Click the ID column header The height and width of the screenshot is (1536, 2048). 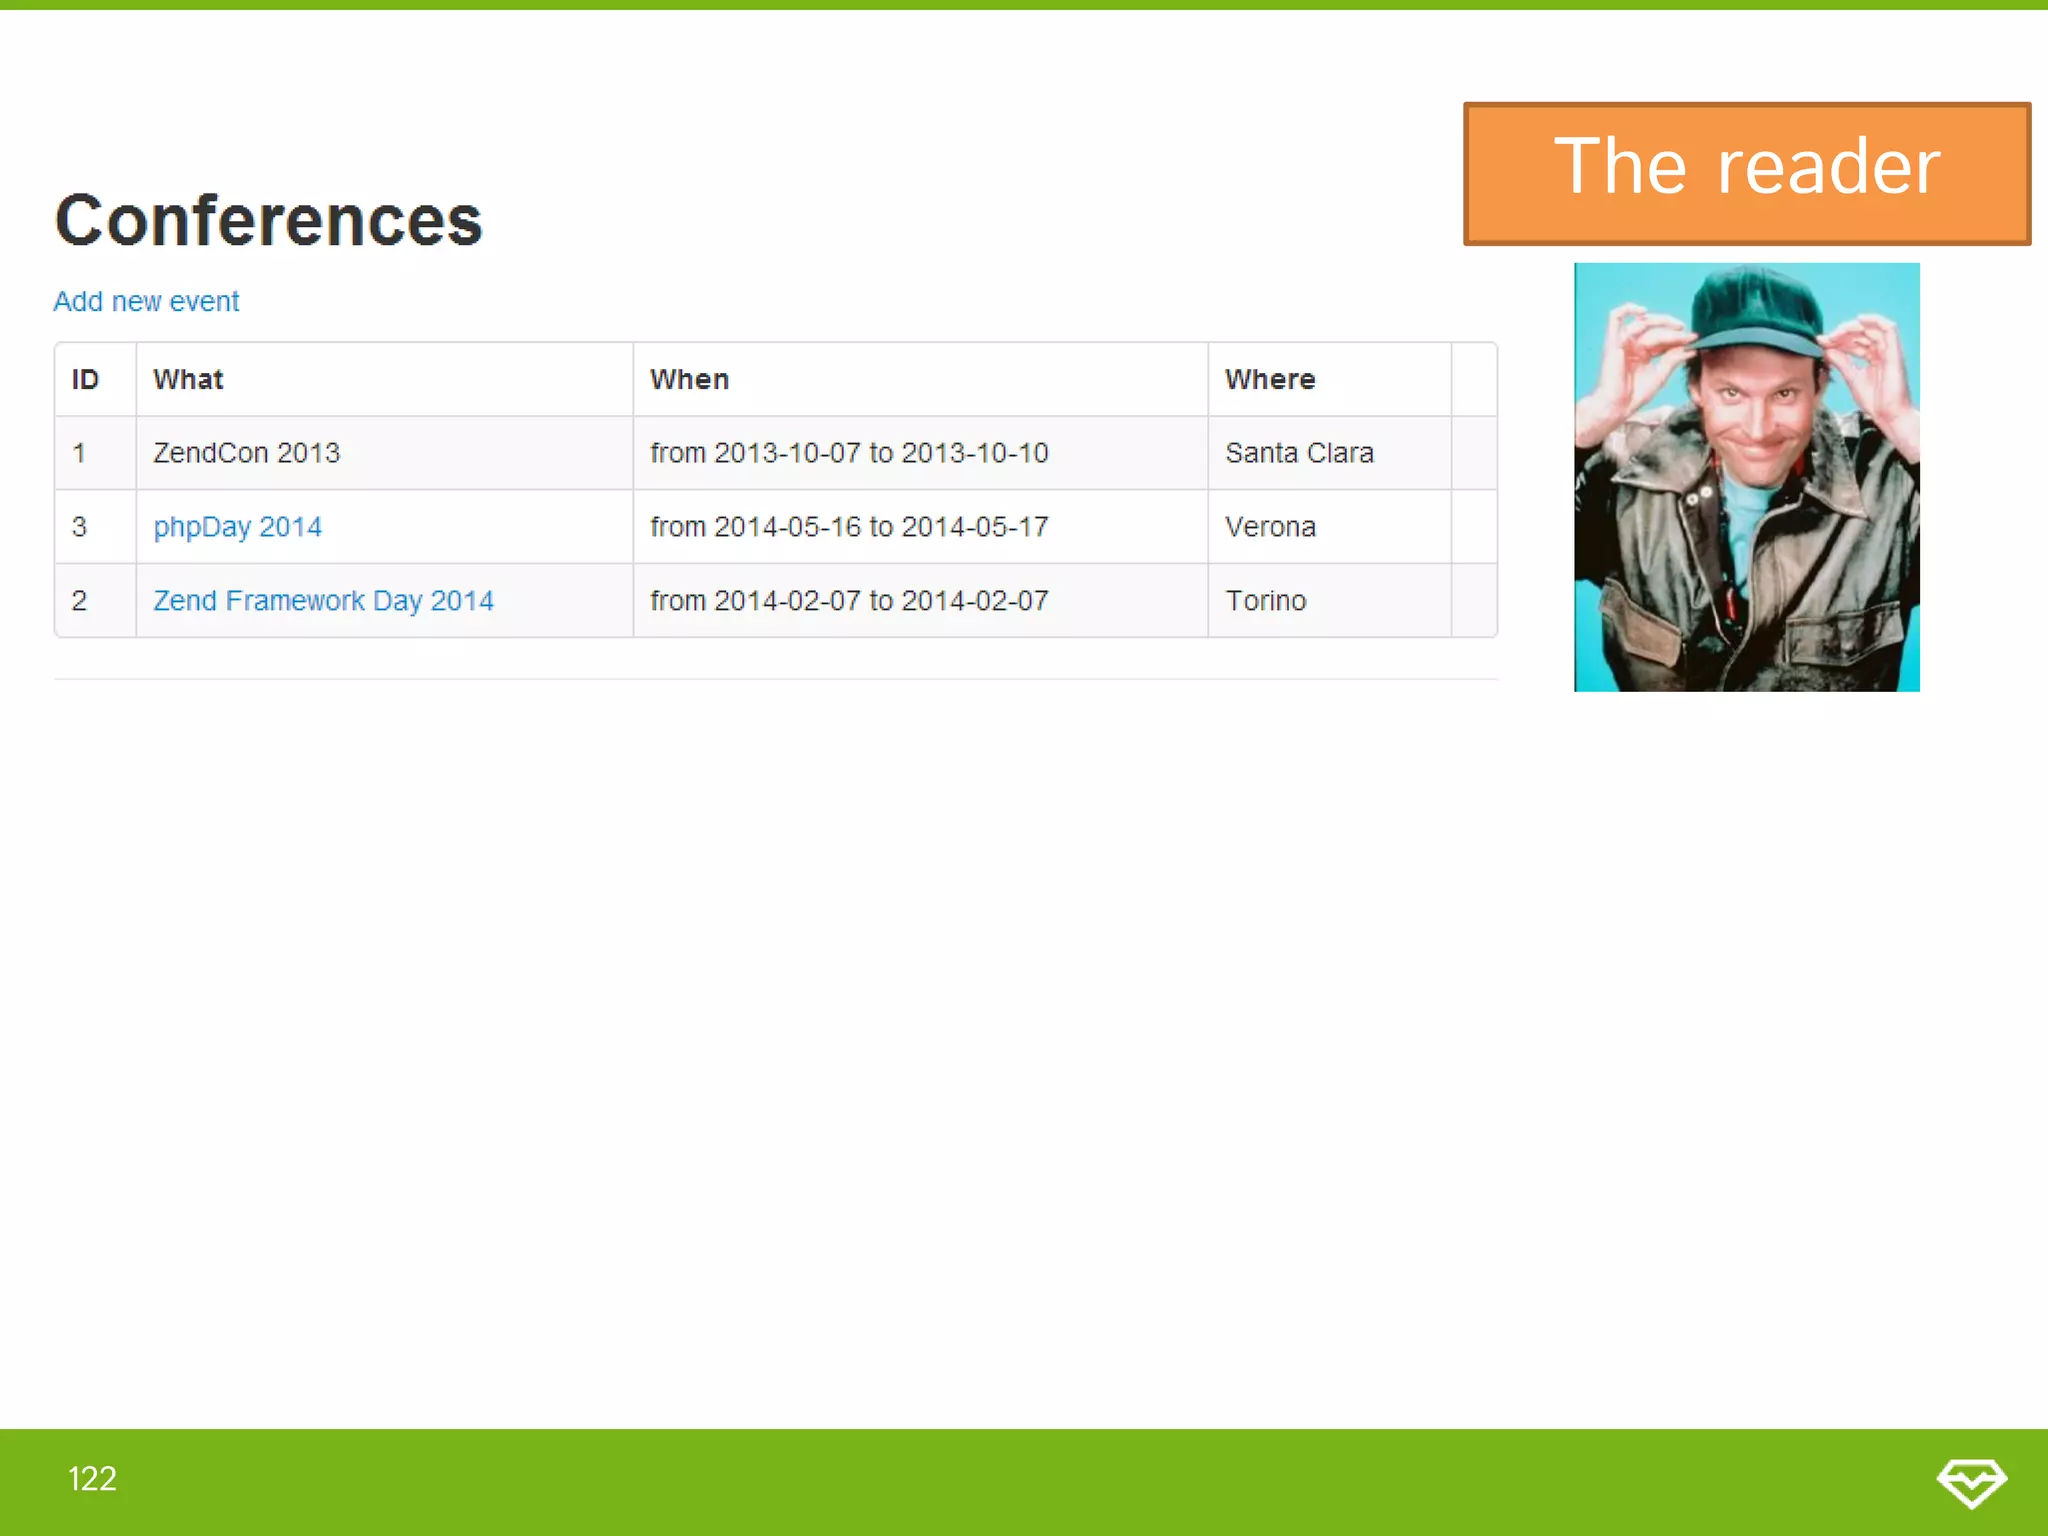[86, 380]
